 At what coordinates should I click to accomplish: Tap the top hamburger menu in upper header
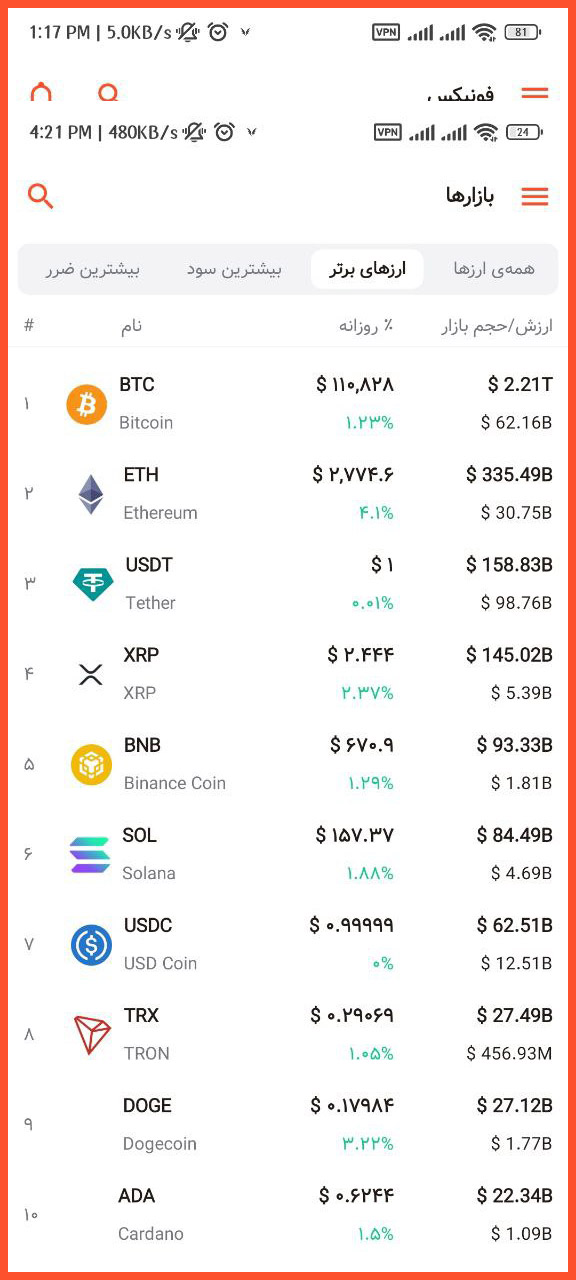(x=535, y=93)
